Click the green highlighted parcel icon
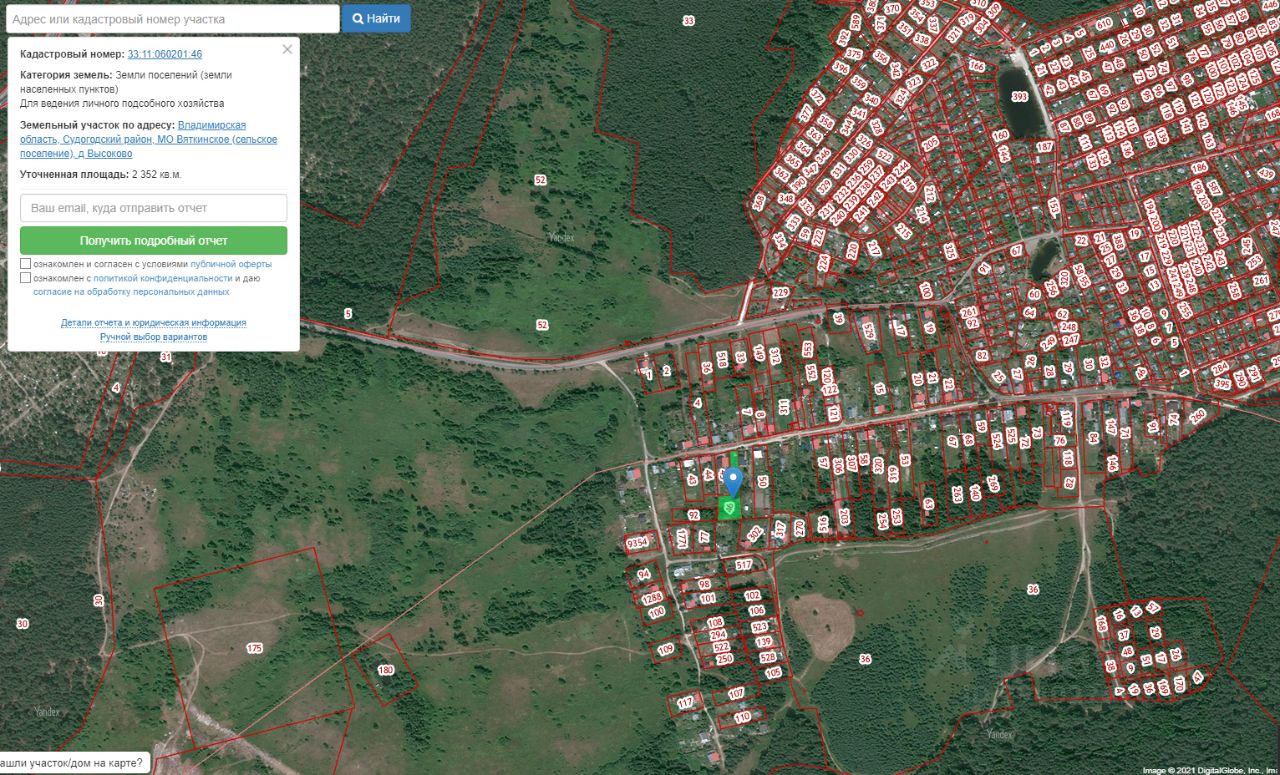 (730, 509)
